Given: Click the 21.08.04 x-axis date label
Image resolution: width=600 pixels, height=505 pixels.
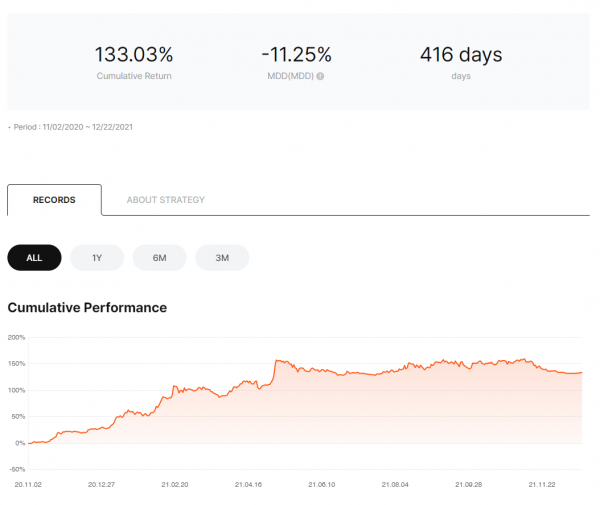Looking at the screenshot, I should (396, 483).
